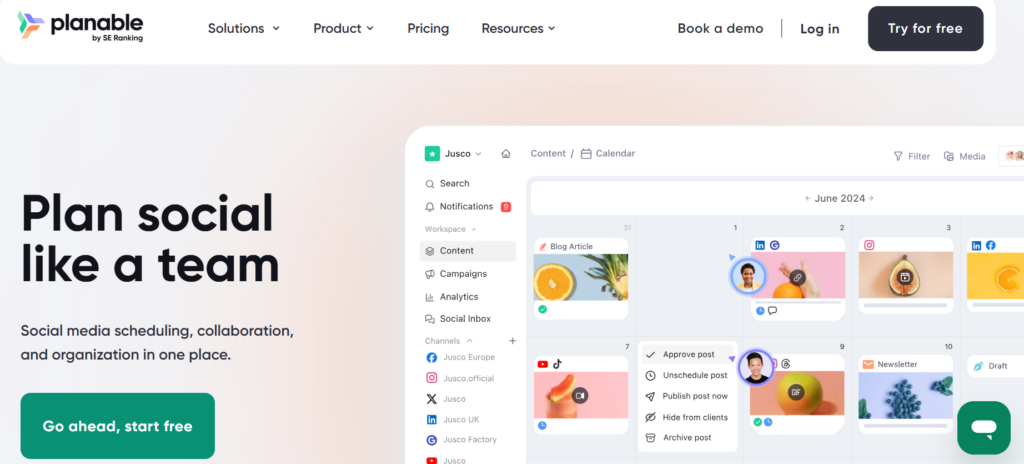The width and height of the screenshot is (1024, 464).
Task: Expand the Product menu
Action: (344, 28)
